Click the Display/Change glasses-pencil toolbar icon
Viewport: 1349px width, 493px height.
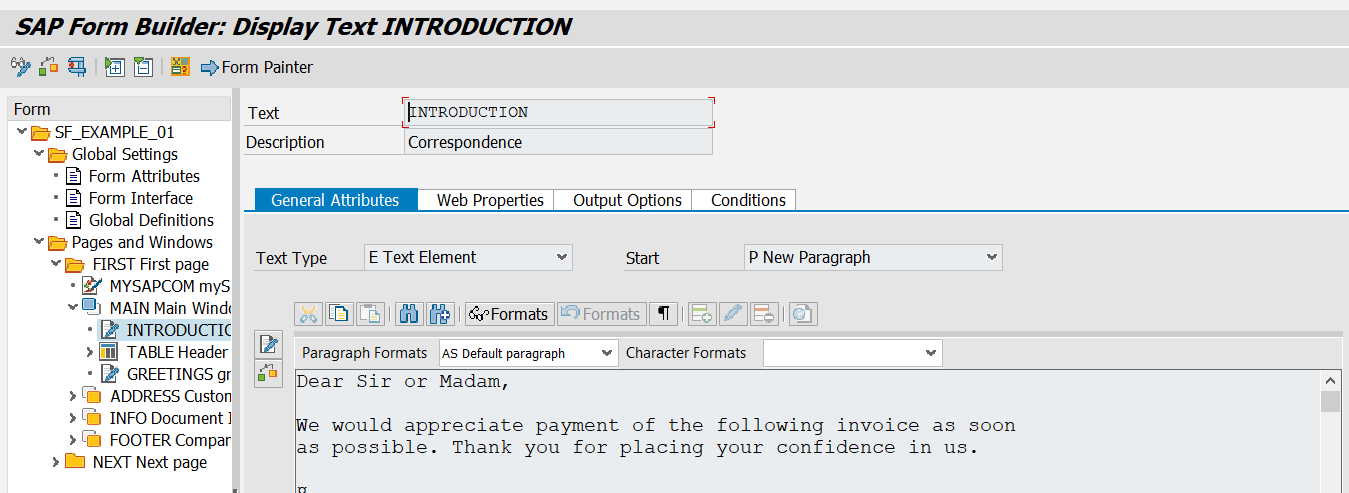(x=21, y=67)
